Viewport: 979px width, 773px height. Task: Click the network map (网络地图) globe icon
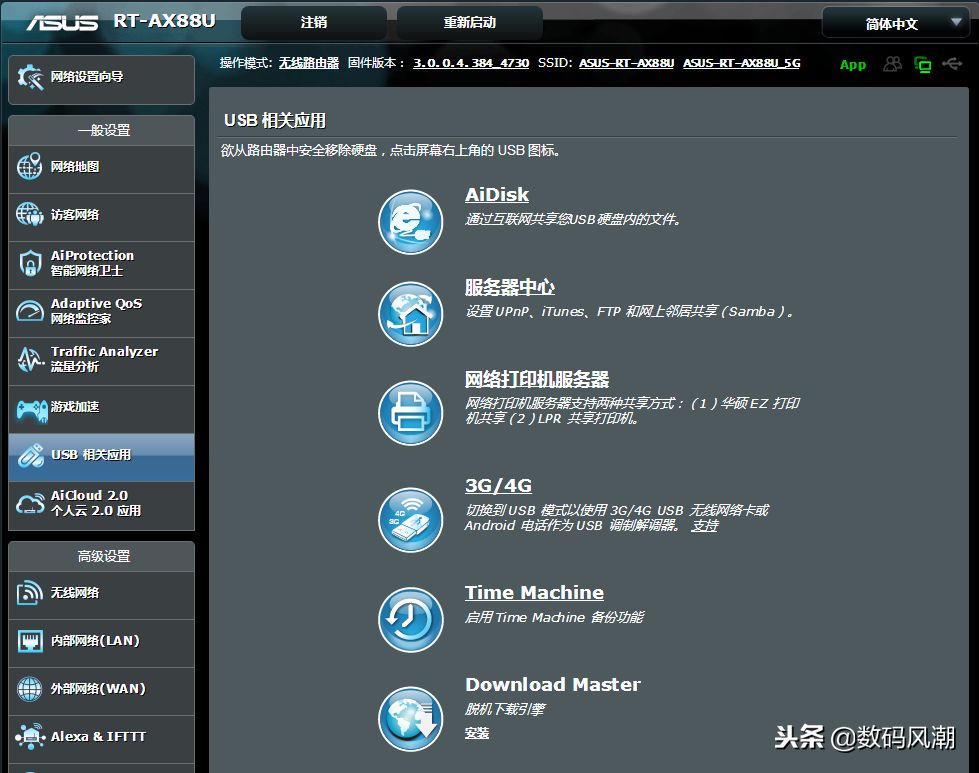pos(29,166)
